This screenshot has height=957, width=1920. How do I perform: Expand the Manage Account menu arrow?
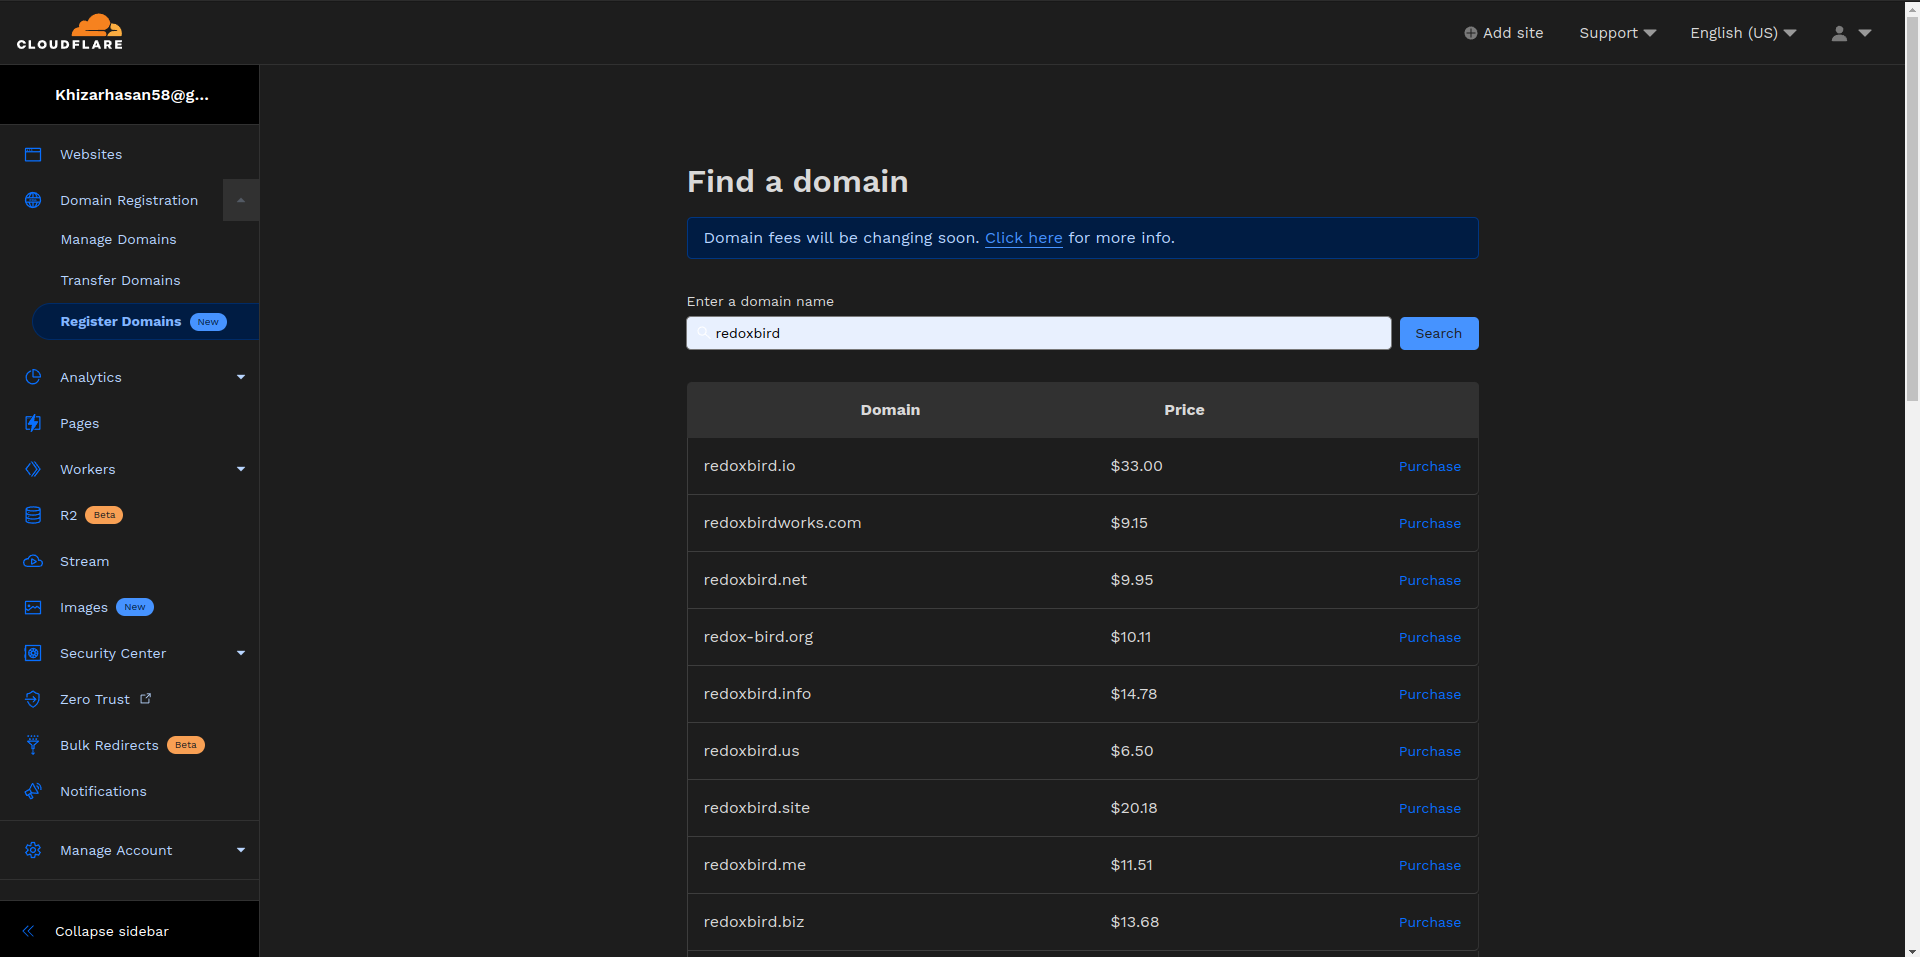241,850
